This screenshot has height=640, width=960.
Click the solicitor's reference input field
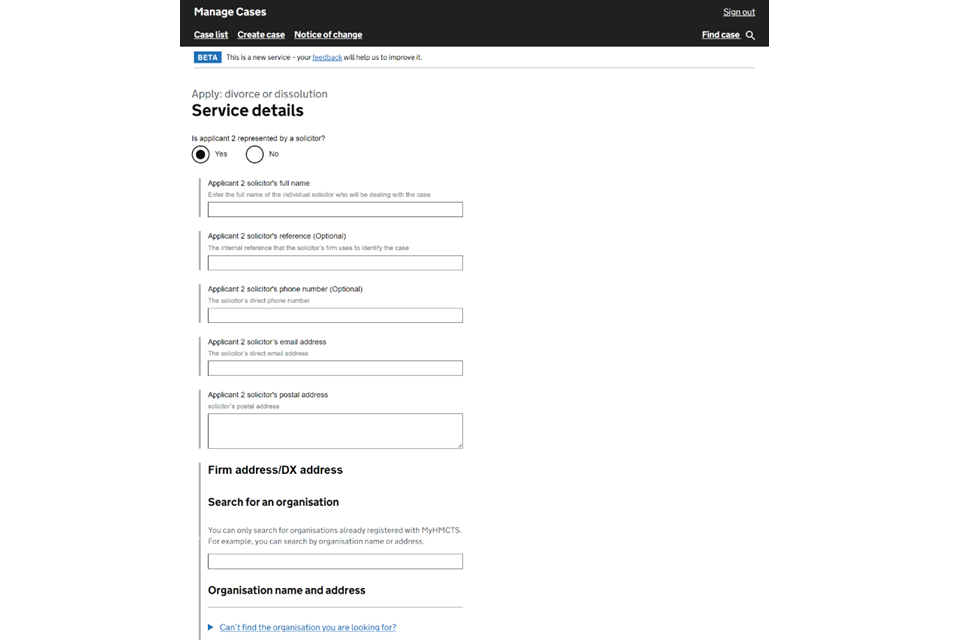click(x=335, y=263)
